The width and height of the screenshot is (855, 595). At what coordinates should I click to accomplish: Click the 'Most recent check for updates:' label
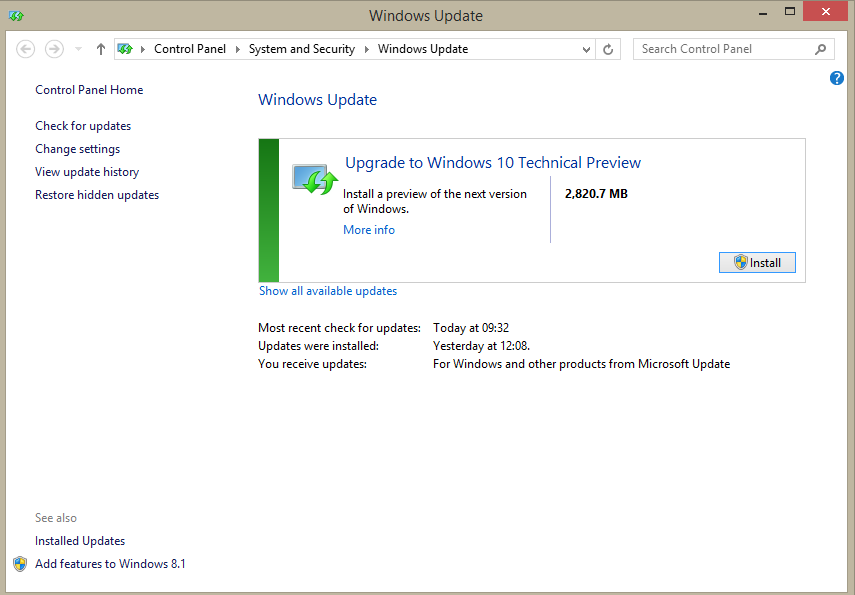339,328
